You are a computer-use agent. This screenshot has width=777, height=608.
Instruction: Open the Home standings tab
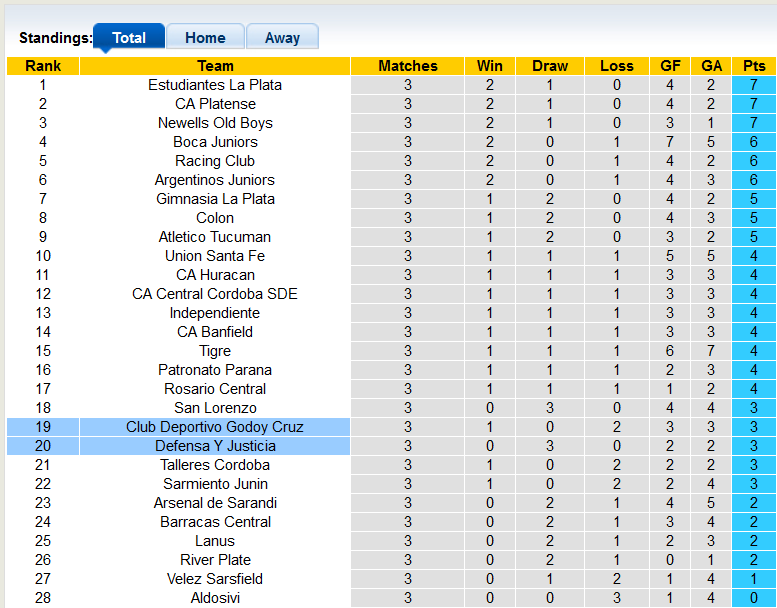coord(205,38)
